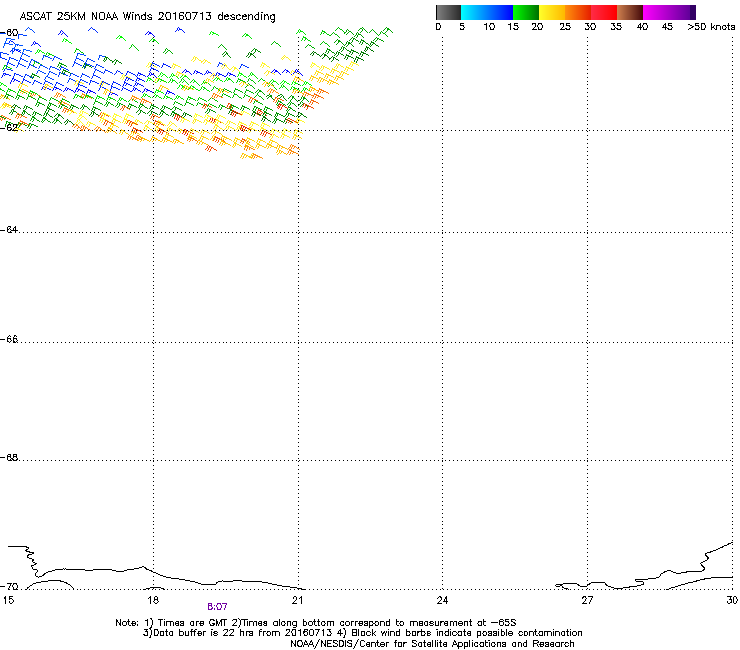Viewport: 740px width, 650px height.
Task: Click the latitude label -70
Action: pyautogui.click(x=9, y=586)
